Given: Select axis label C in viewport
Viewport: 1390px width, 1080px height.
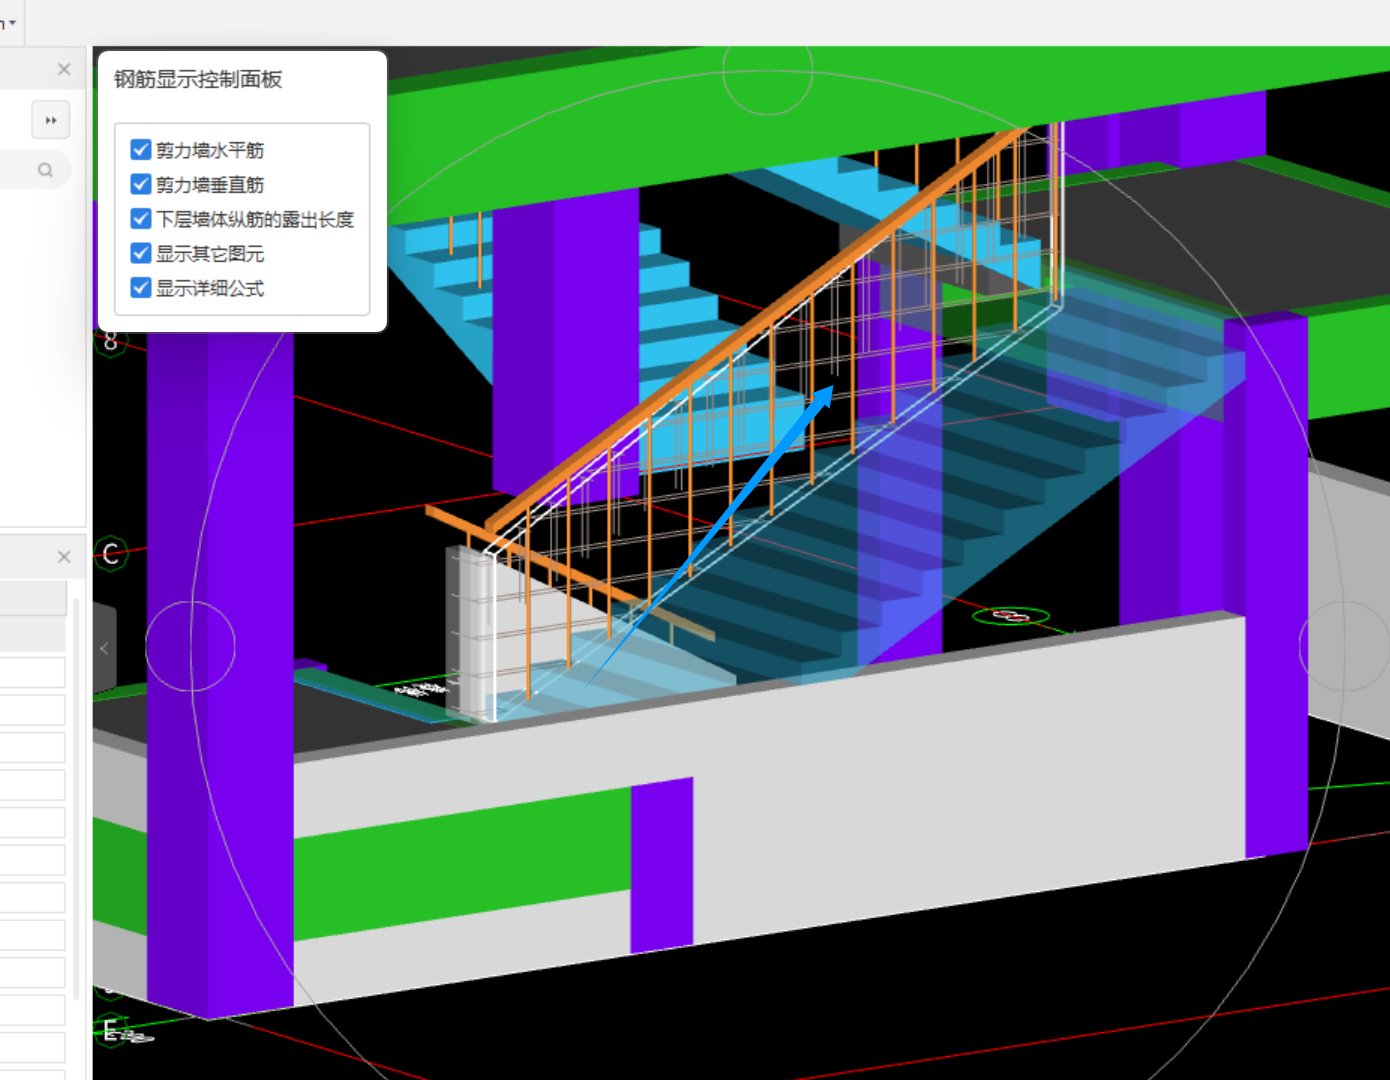Looking at the screenshot, I should 111,553.
